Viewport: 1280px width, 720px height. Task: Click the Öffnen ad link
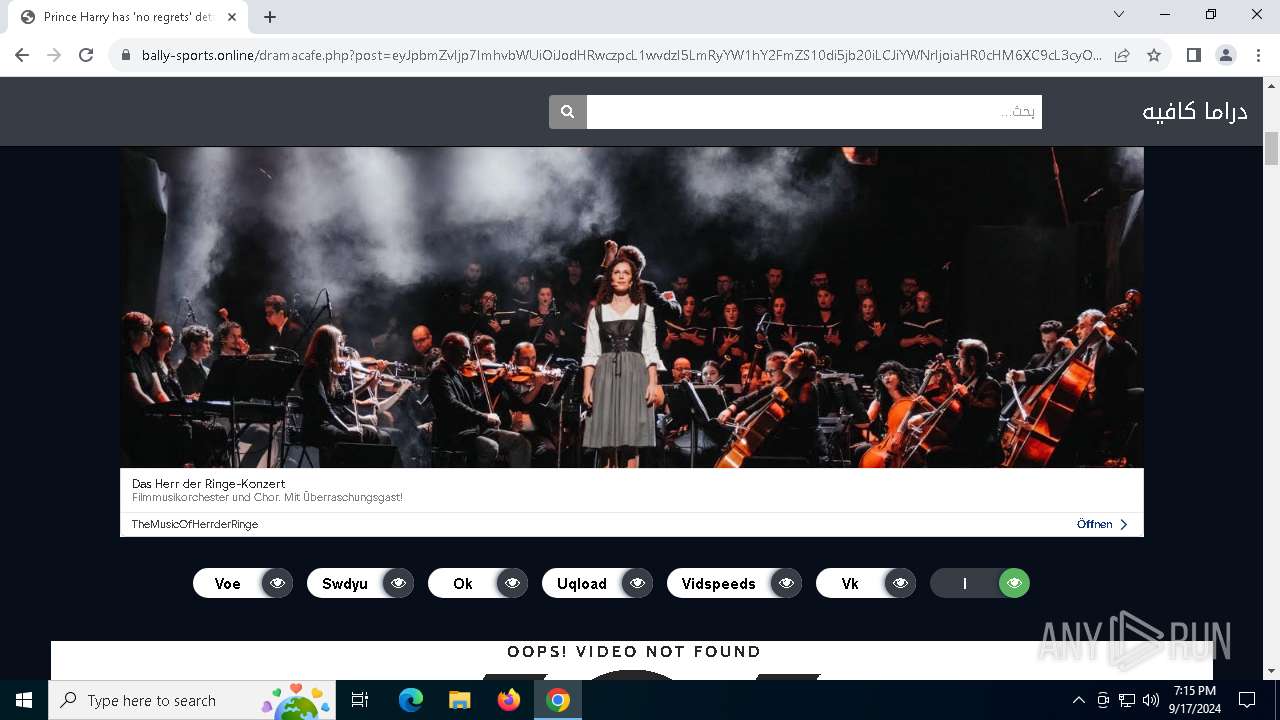coord(1102,524)
